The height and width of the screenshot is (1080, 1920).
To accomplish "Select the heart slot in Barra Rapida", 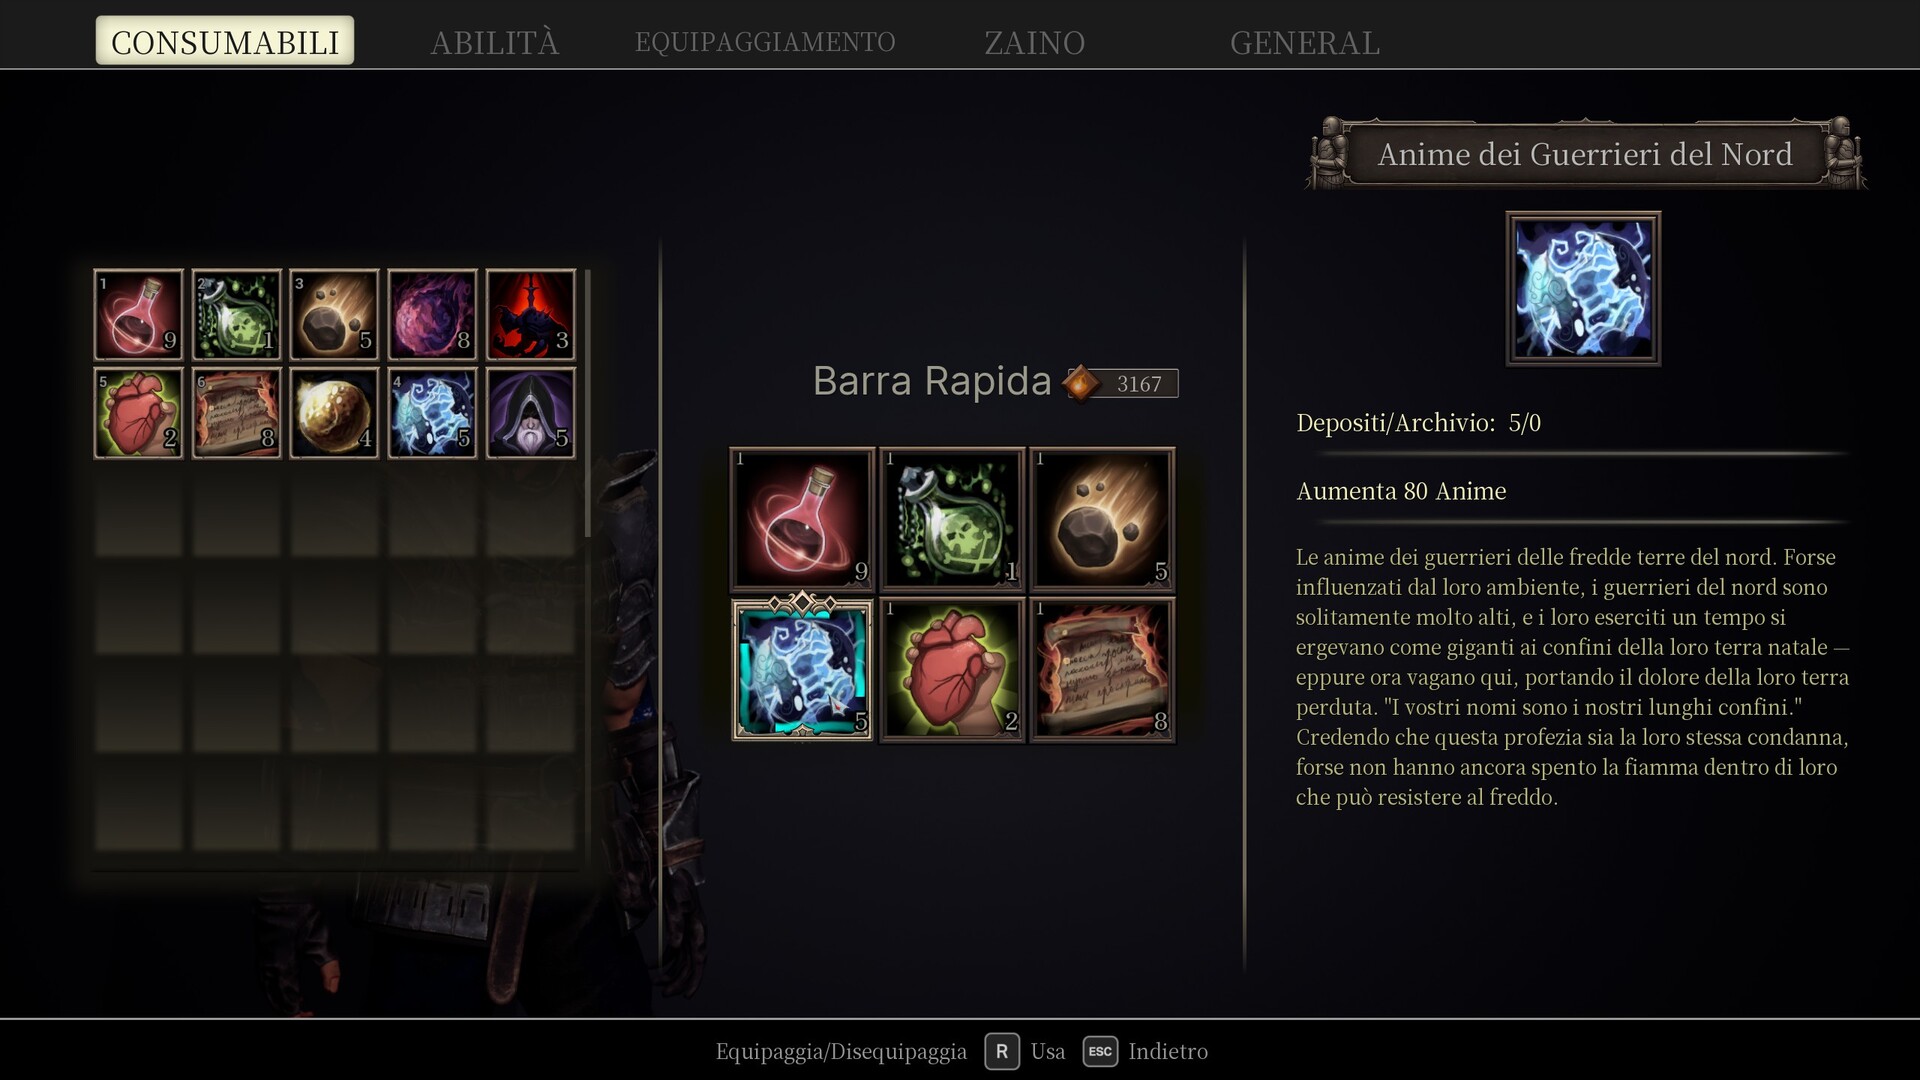I will (x=952, y=669).
